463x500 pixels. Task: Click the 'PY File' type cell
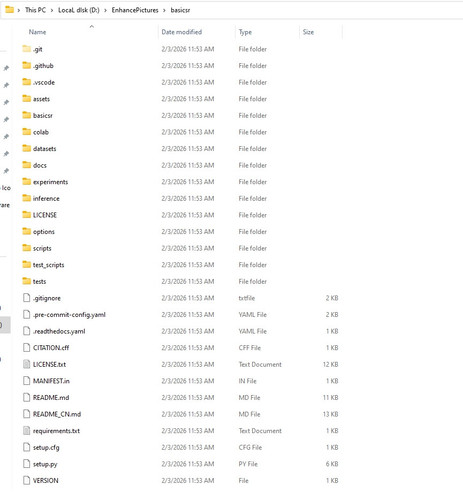pyautogui.click(x=248, y=464)
